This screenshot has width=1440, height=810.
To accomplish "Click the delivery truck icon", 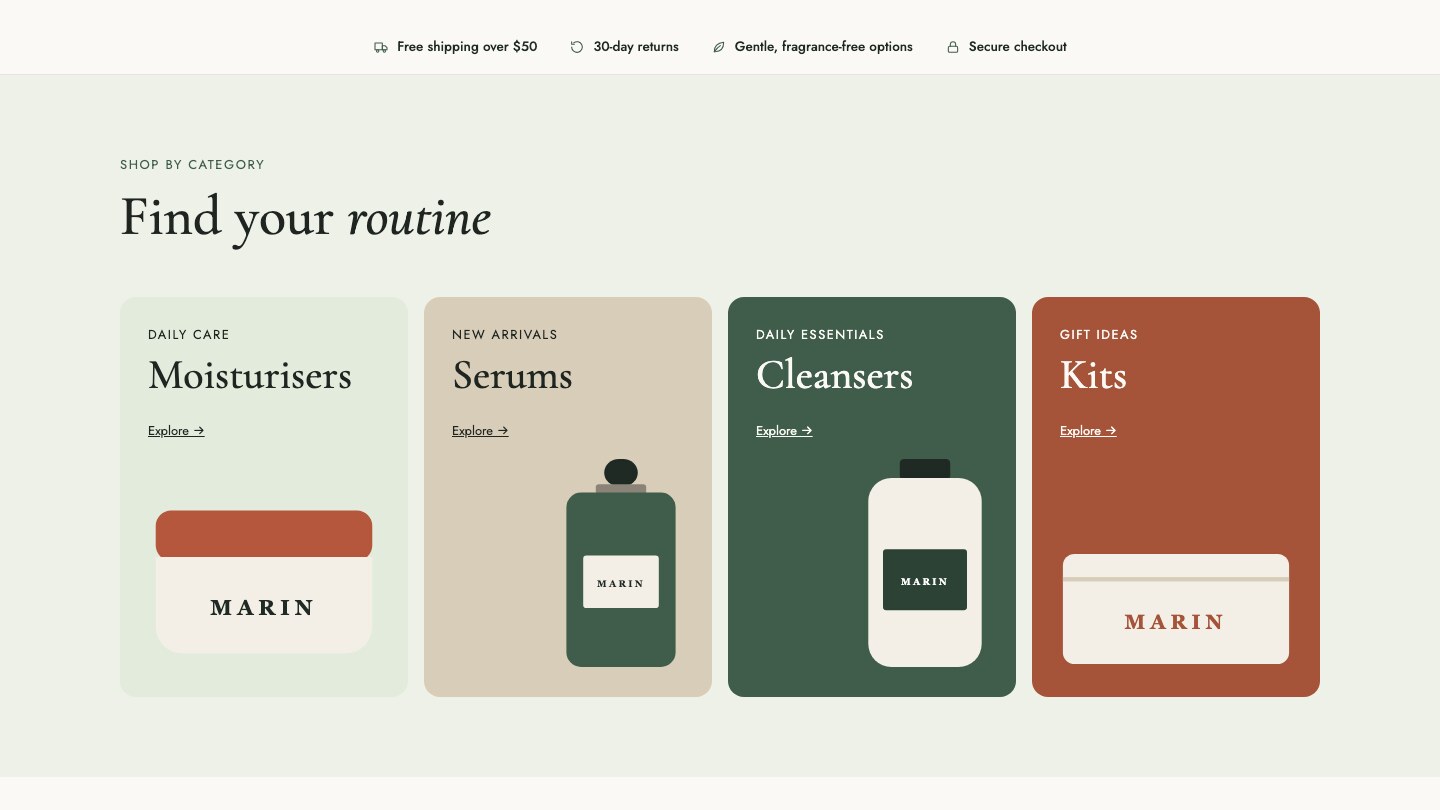I will (x=381, y=47).
